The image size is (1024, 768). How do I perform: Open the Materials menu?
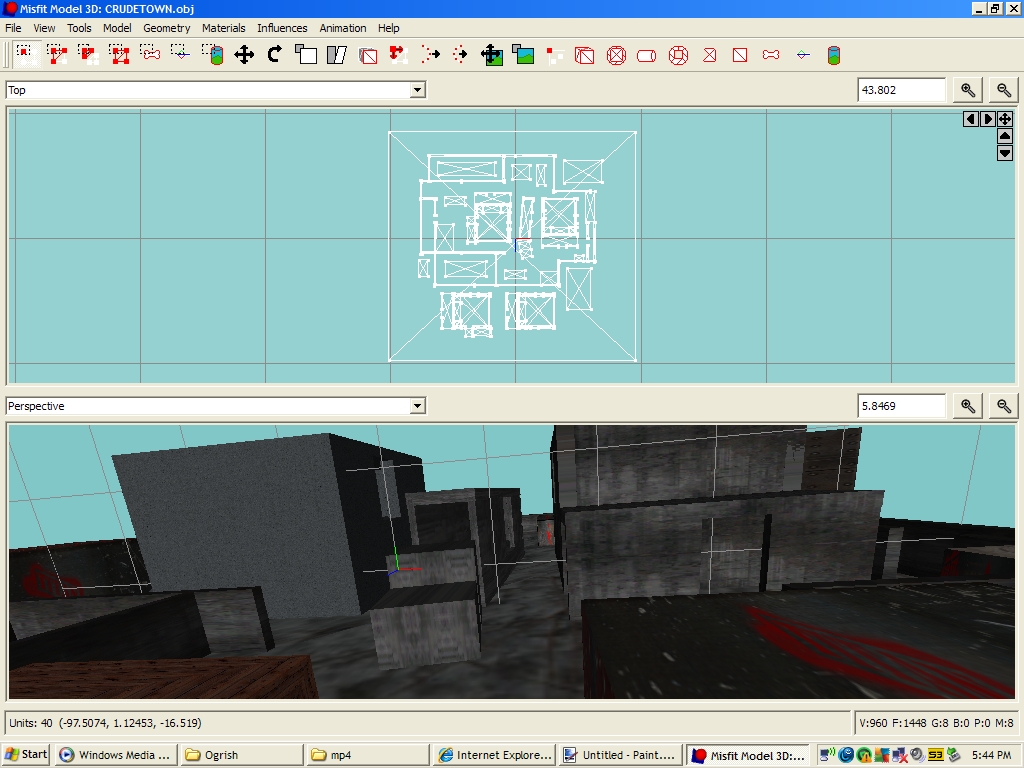(223, 28)
